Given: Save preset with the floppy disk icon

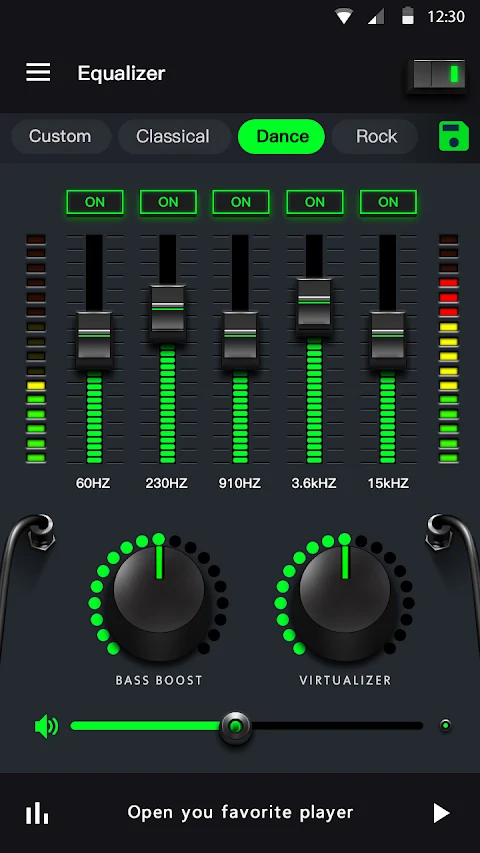Looking at the screenshot, I should (454, 136).
